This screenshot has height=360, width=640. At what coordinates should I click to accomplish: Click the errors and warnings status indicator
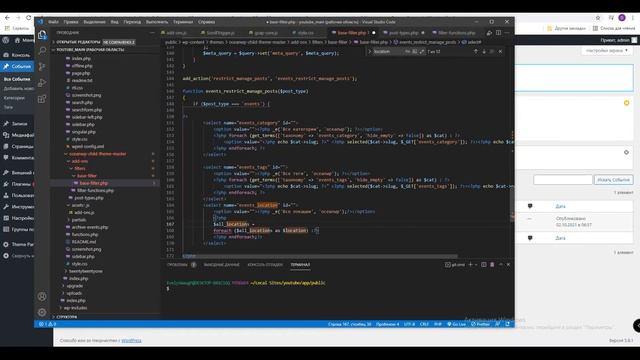pyautogui.click(x=47, y=324)
